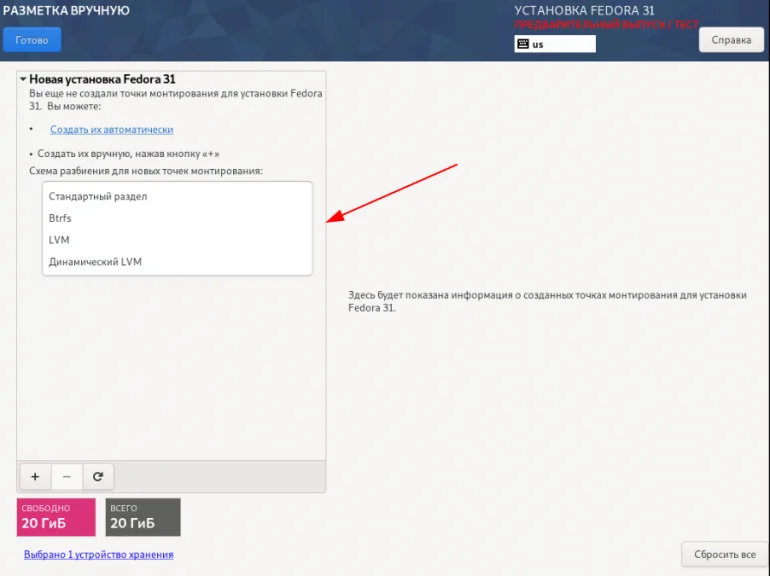Image resolution: width=770 pixels, height=576 pixels.
Task: Click the us keyboard layout field
Action: click(x=555, y=44)
